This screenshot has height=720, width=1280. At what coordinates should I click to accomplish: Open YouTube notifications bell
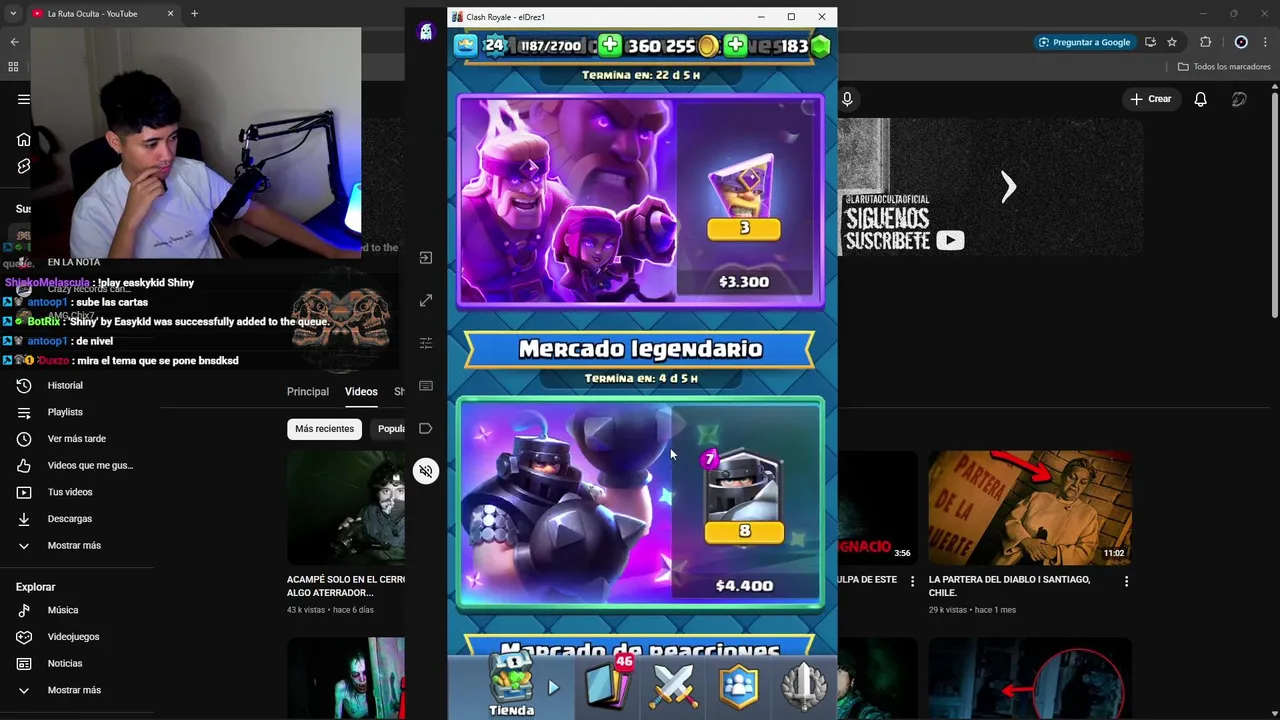click(1200, 99)
